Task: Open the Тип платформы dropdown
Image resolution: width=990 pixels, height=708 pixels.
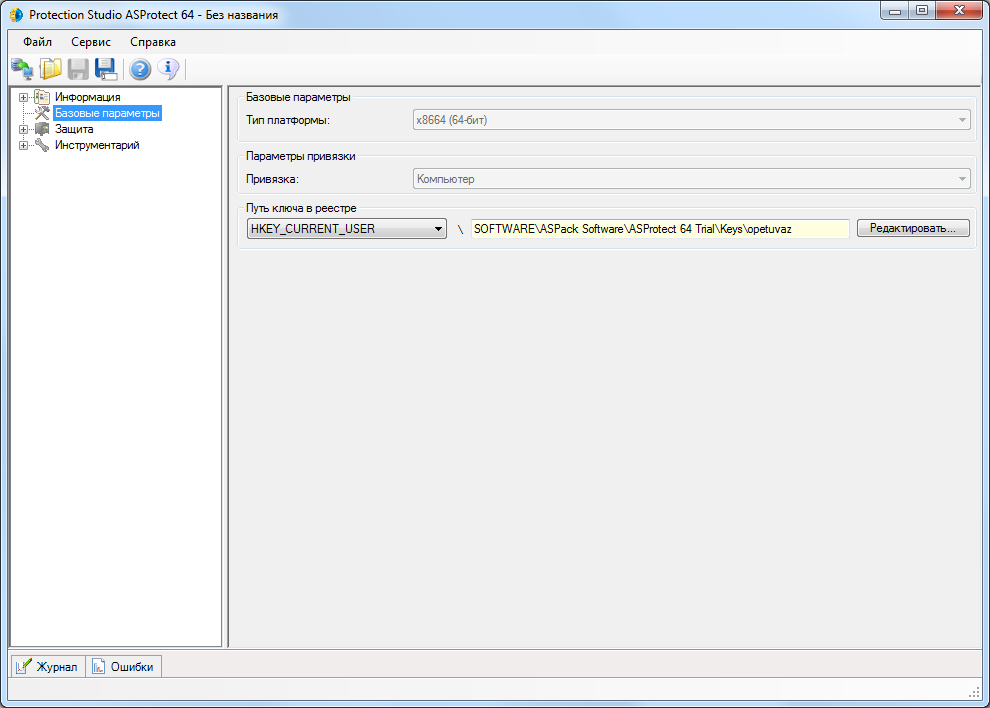Action: pos(691,120)
